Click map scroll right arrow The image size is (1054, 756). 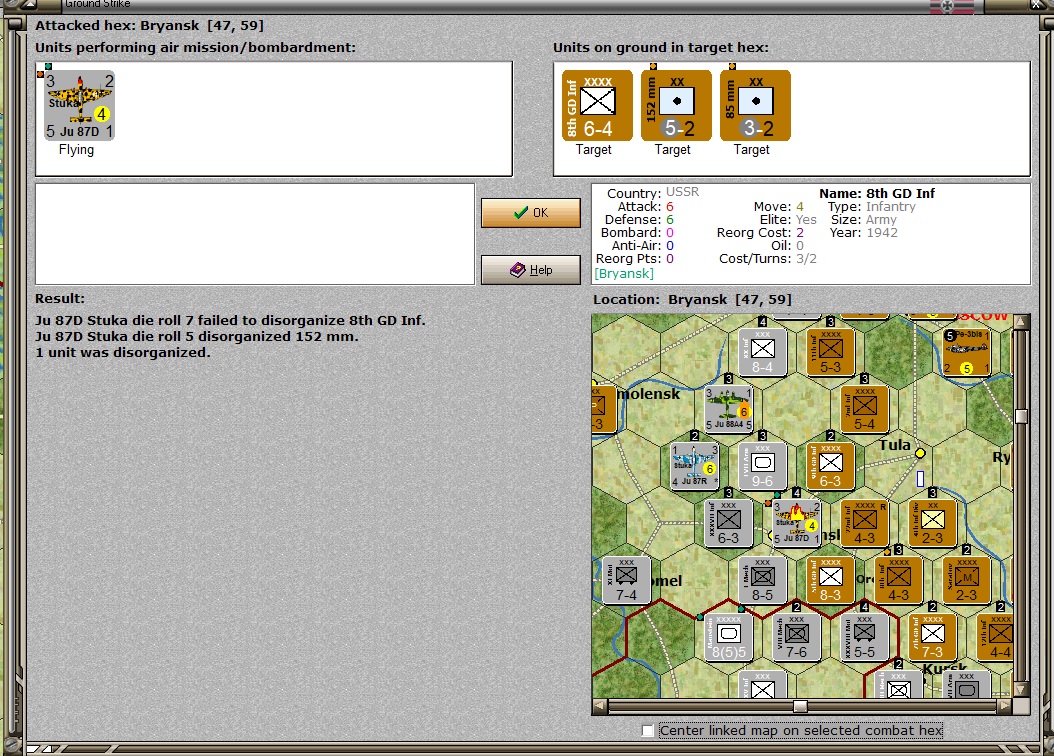[1005, 706]
